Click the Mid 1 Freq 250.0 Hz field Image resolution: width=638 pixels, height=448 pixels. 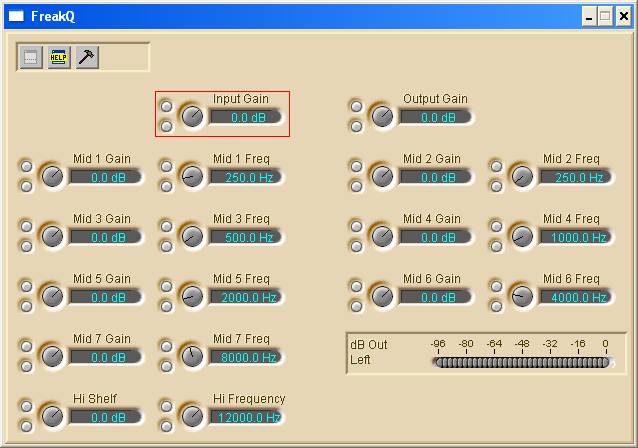click(x=245, y=177)
